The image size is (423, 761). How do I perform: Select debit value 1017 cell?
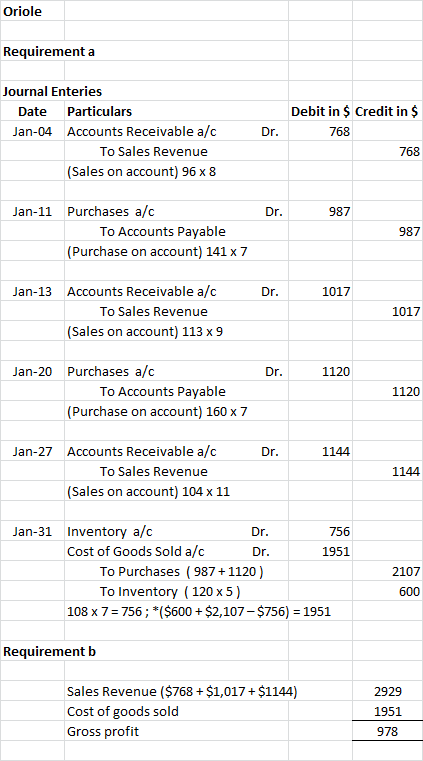320,291
